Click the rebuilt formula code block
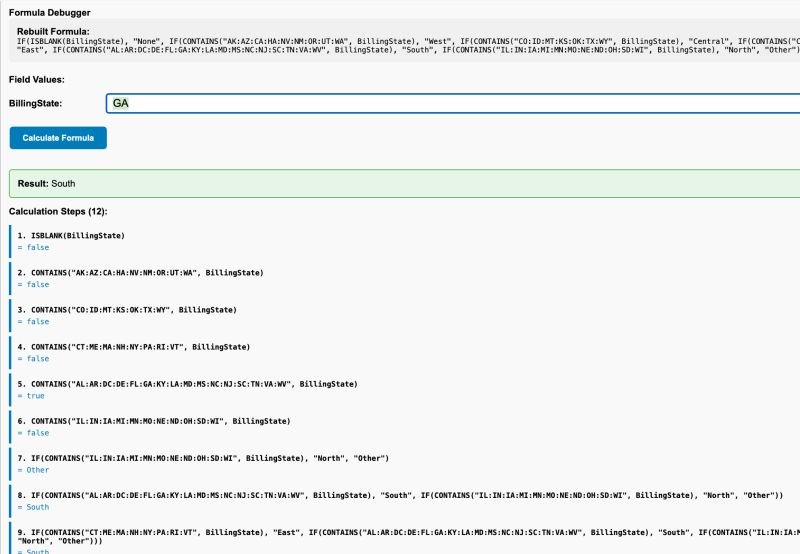 [x=408, y=45]
